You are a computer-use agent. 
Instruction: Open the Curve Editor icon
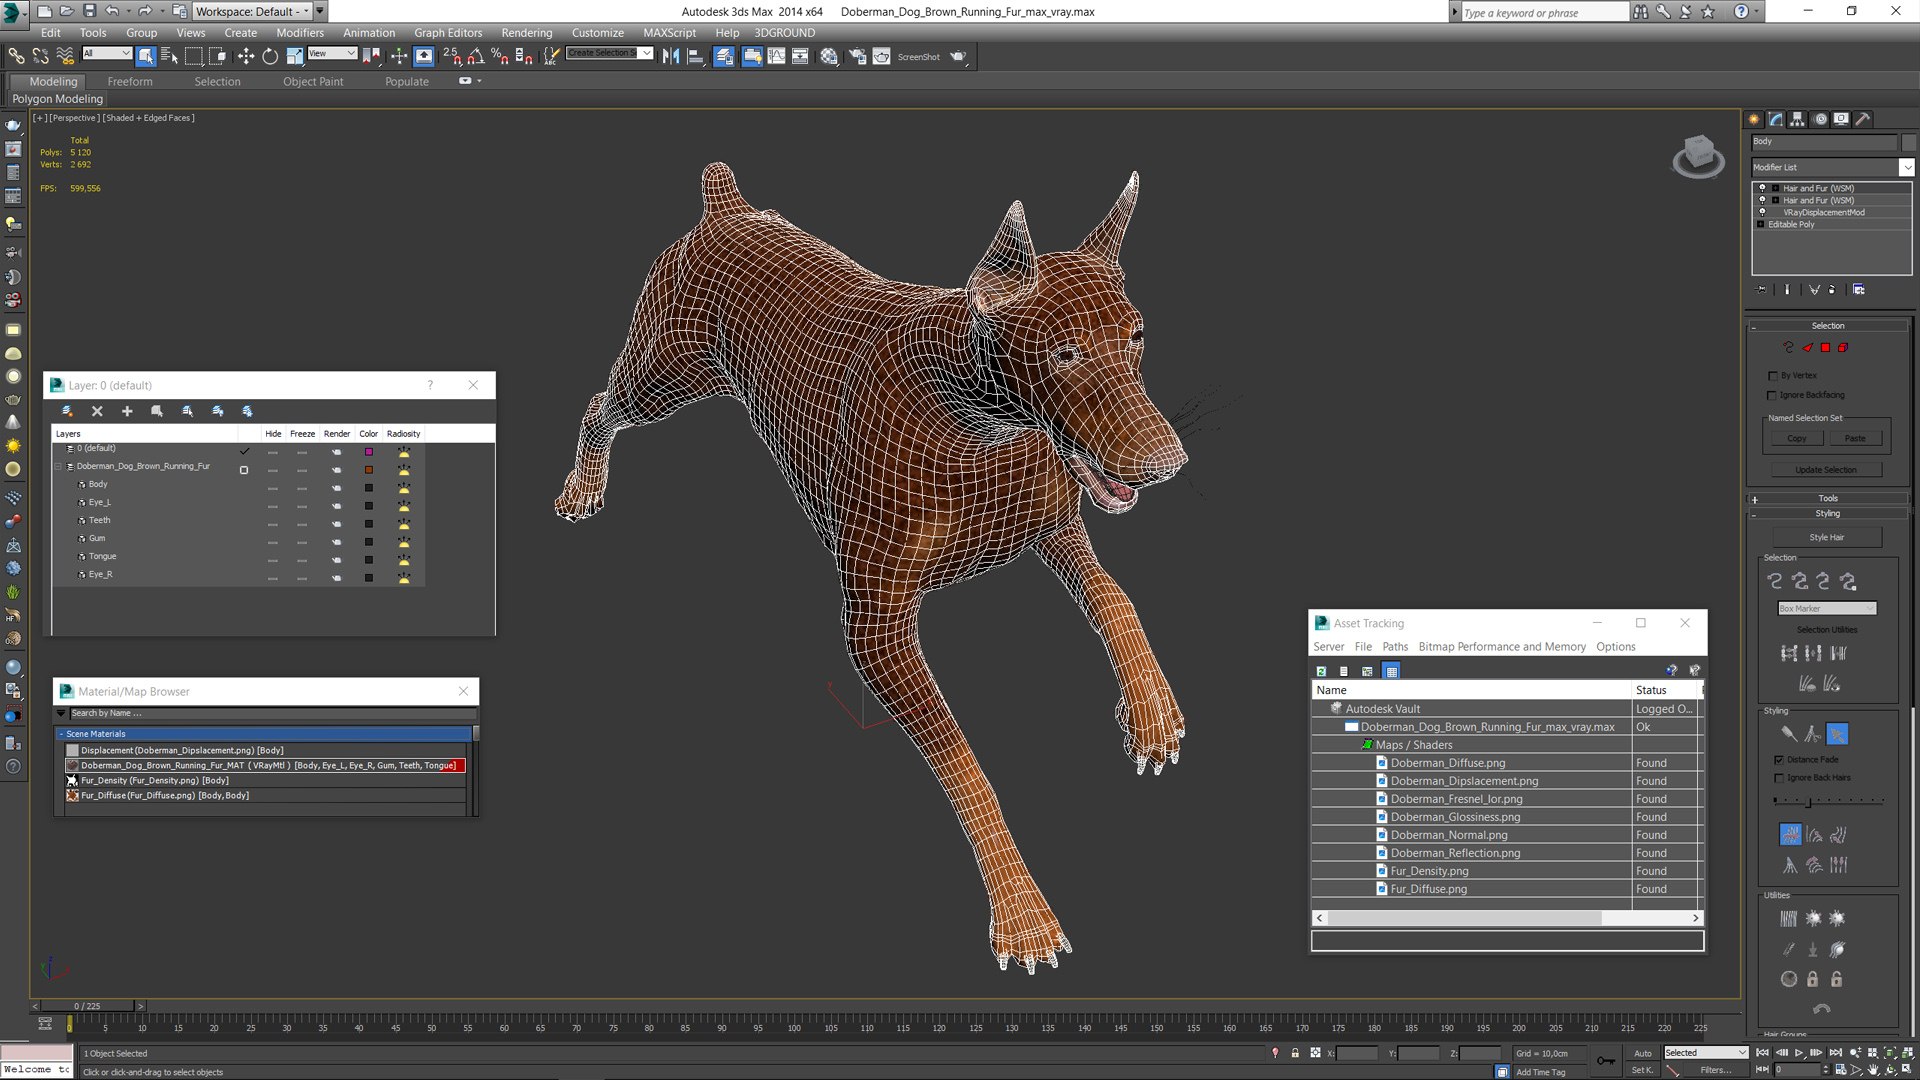click(776, 56)
